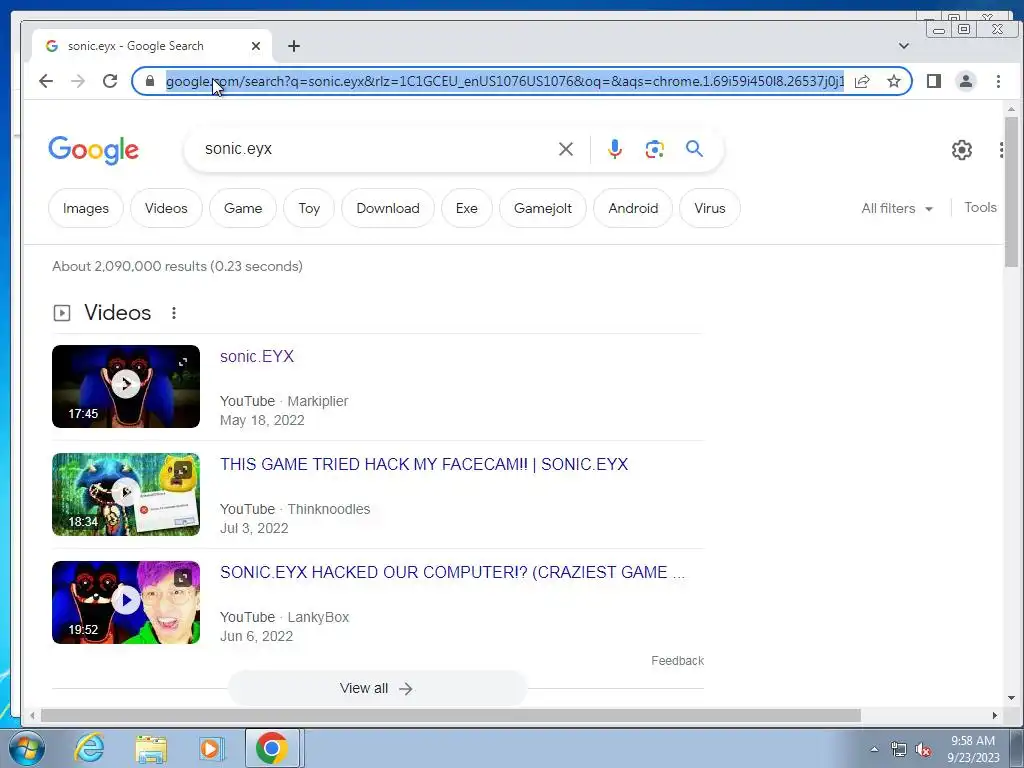View site info via the padlock icon
The width and height of the screenshot is (1024, 768).
click(150, 81)
